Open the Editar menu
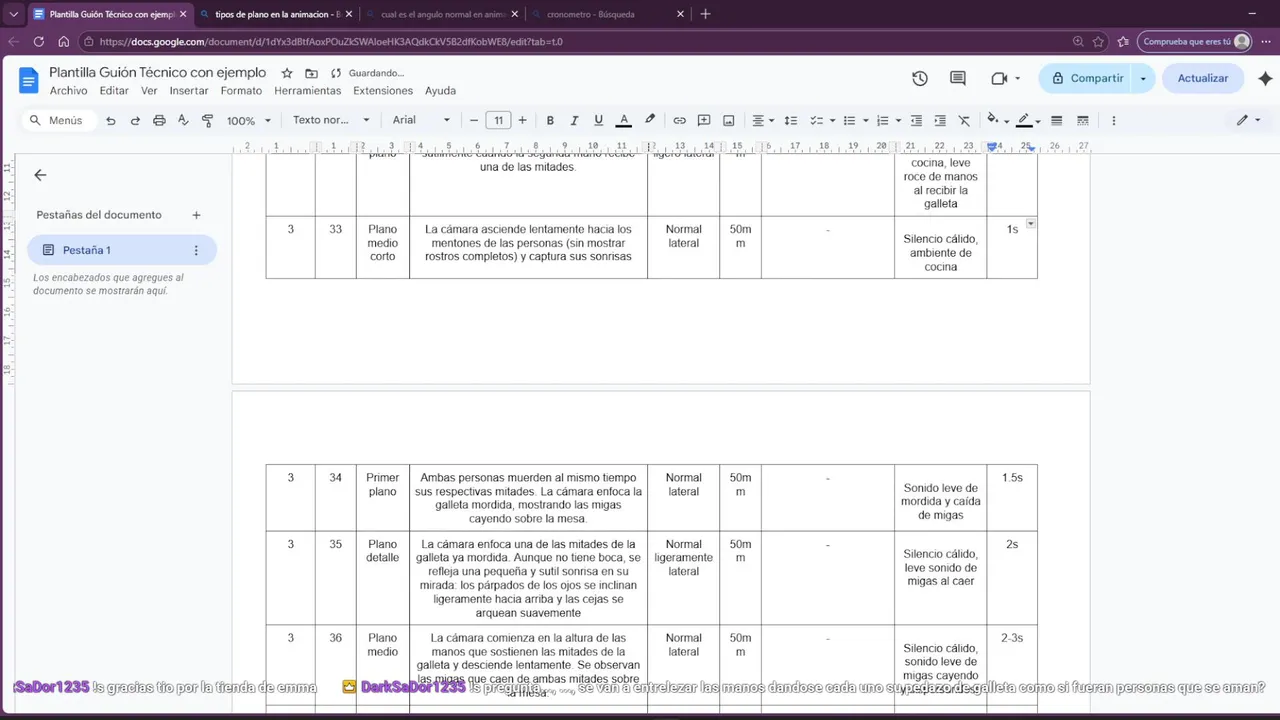The width and height of the screenshot is (1280, 720). coord(114,91)
